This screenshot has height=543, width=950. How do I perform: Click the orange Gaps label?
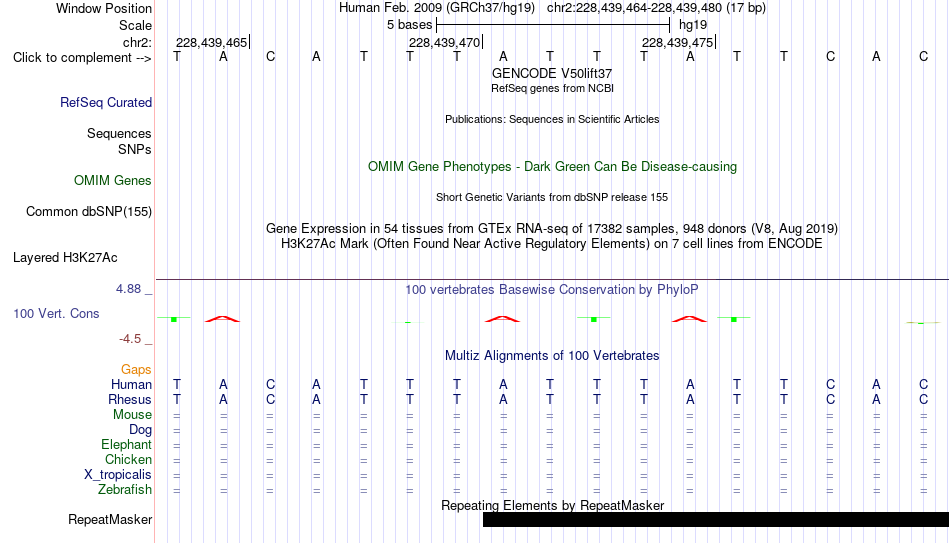click(136, 370)
